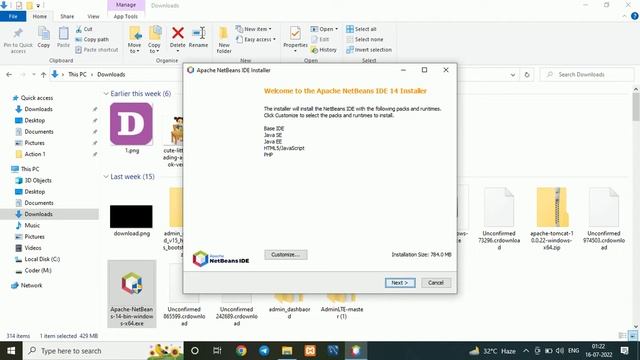This screenshot has width=640, height=360.
Task: Open the File tab in File Explorer
Action: pyautogui.click(x=13, y=16)
